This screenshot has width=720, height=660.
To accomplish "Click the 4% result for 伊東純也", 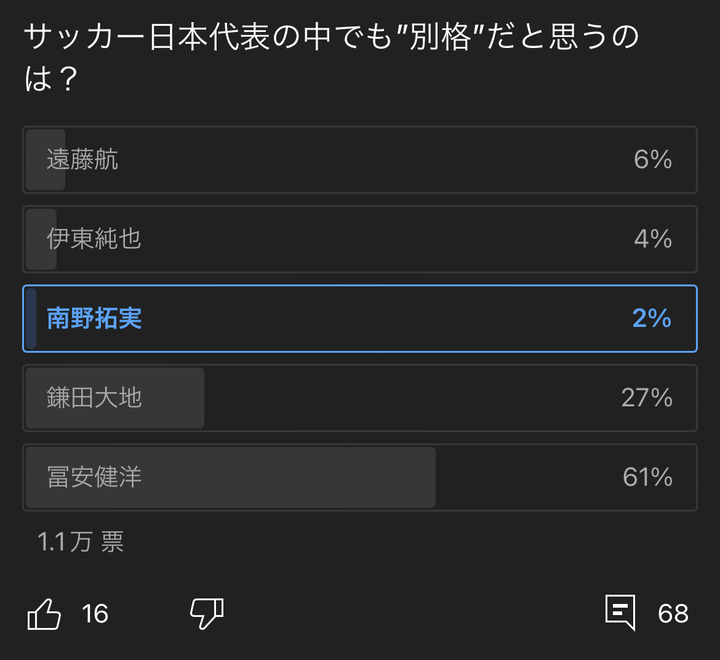I will coord(652,239).
